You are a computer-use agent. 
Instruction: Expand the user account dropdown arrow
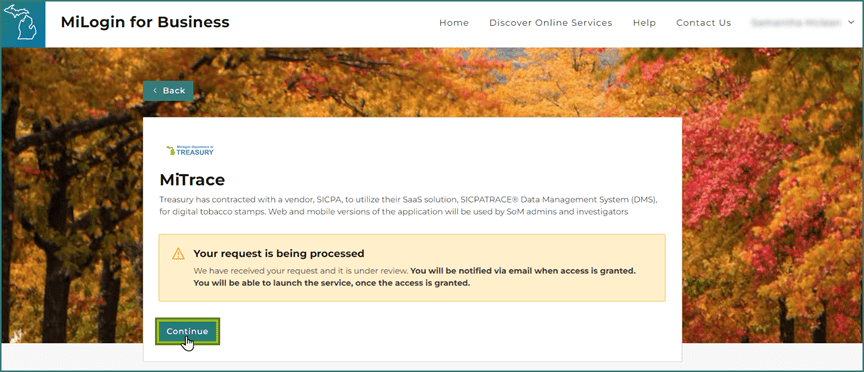coord(851,23)
